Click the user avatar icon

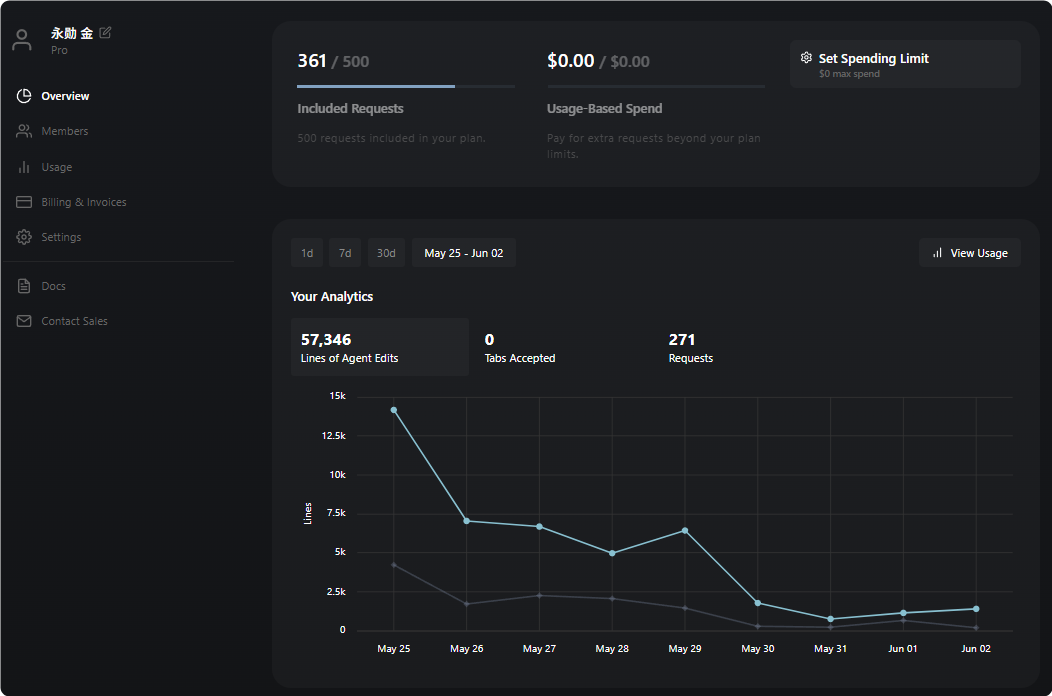[22, 40]
